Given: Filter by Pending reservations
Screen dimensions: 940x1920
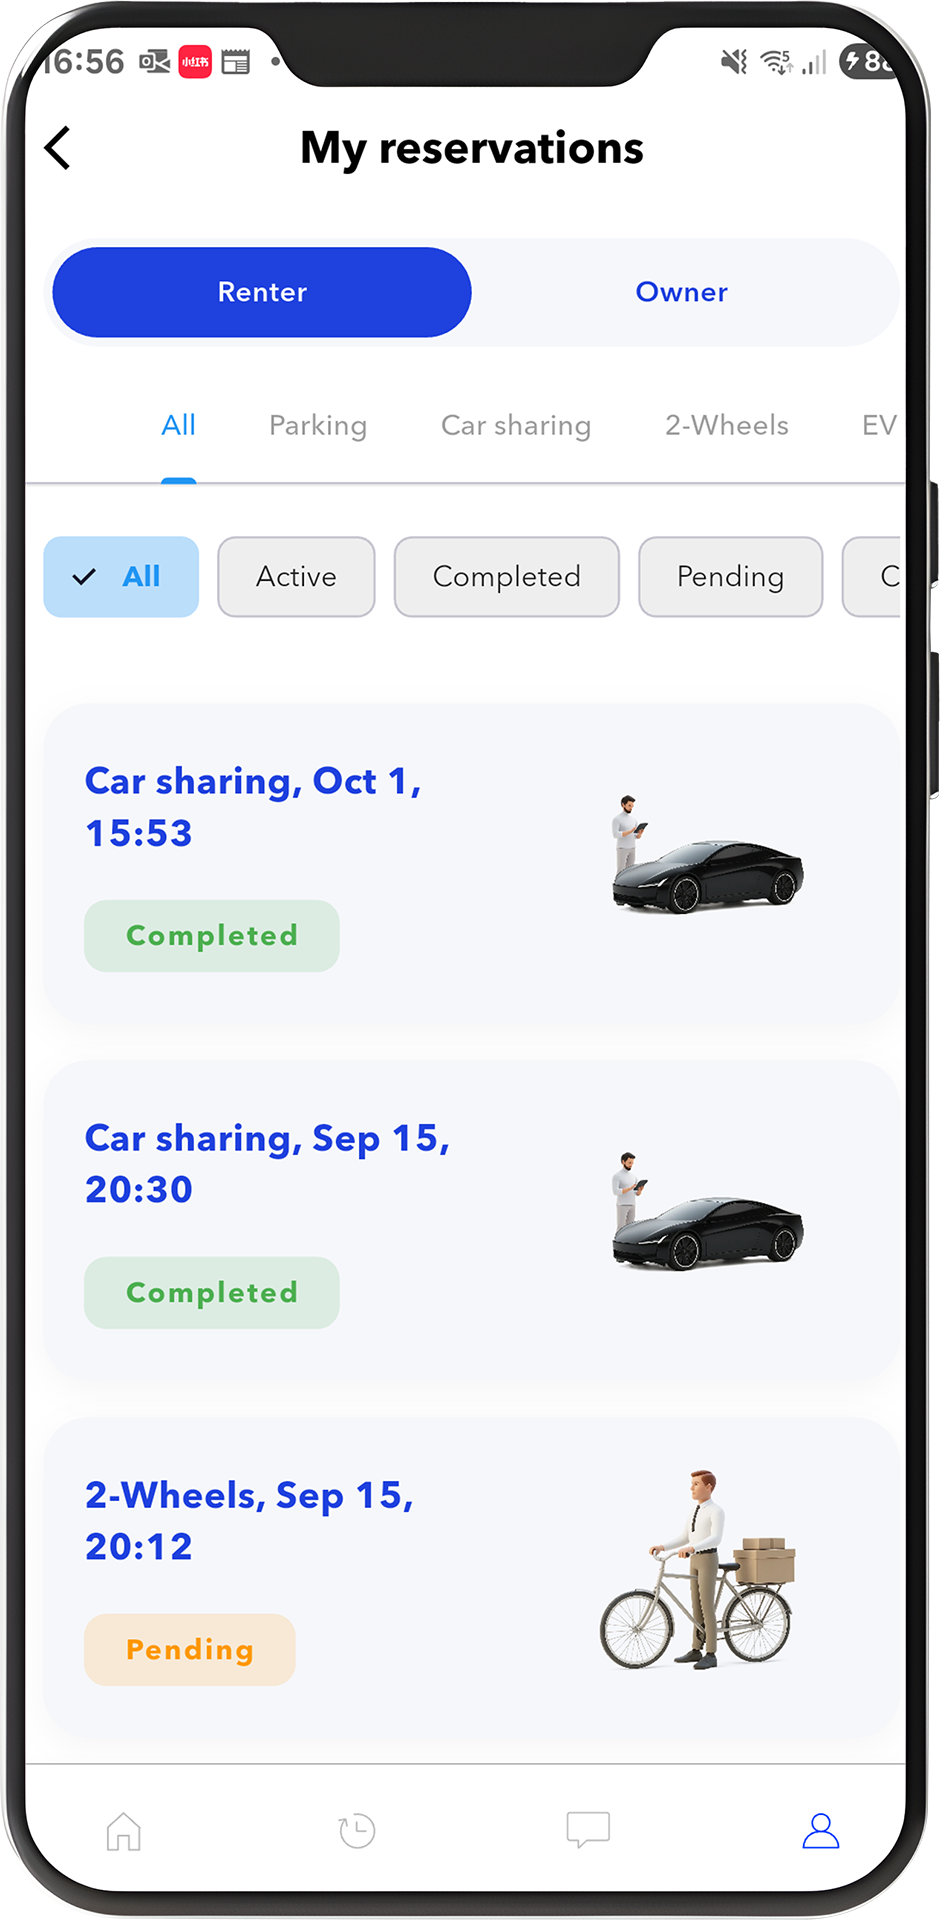Looking at the screenshot, I should (730, 577).
